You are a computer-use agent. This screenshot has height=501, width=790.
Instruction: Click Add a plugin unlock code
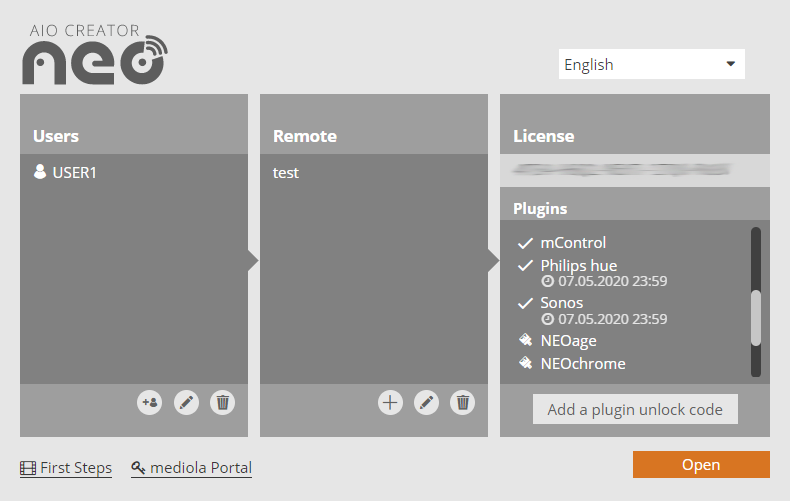tap(635, 409)
